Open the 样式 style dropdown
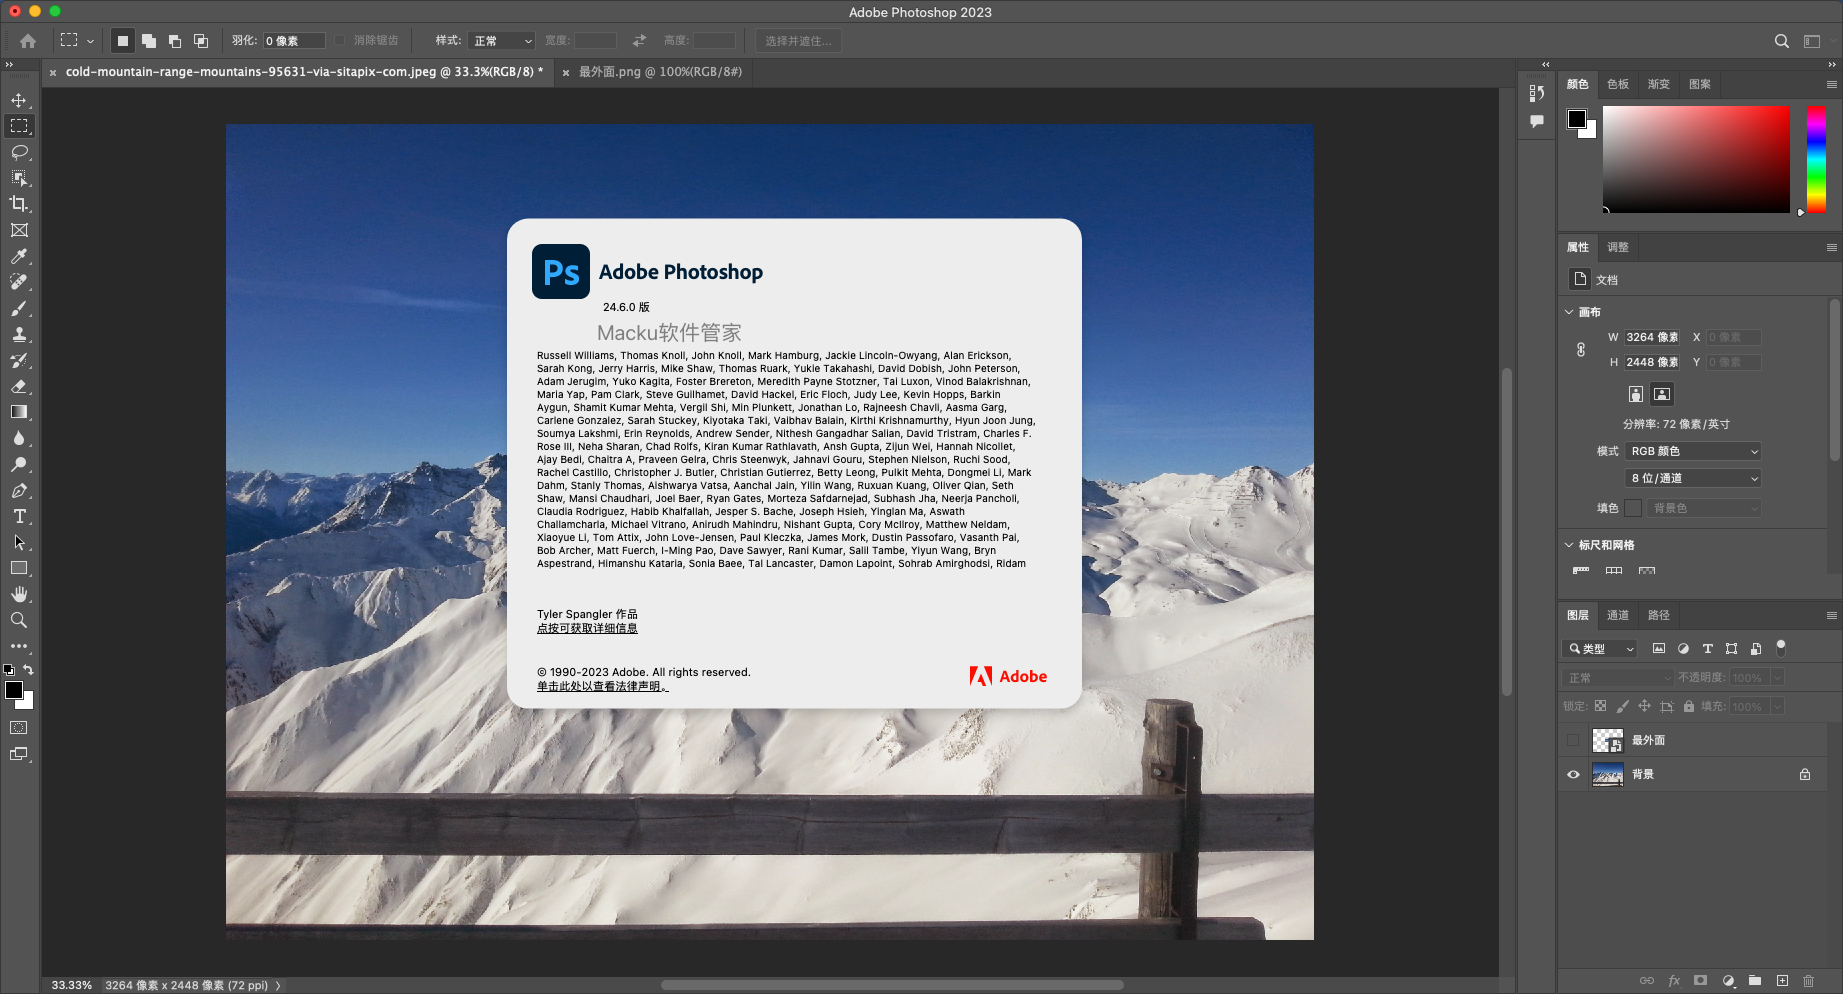The width and height of the screenshot is (1843, 994). pos(502,41)
